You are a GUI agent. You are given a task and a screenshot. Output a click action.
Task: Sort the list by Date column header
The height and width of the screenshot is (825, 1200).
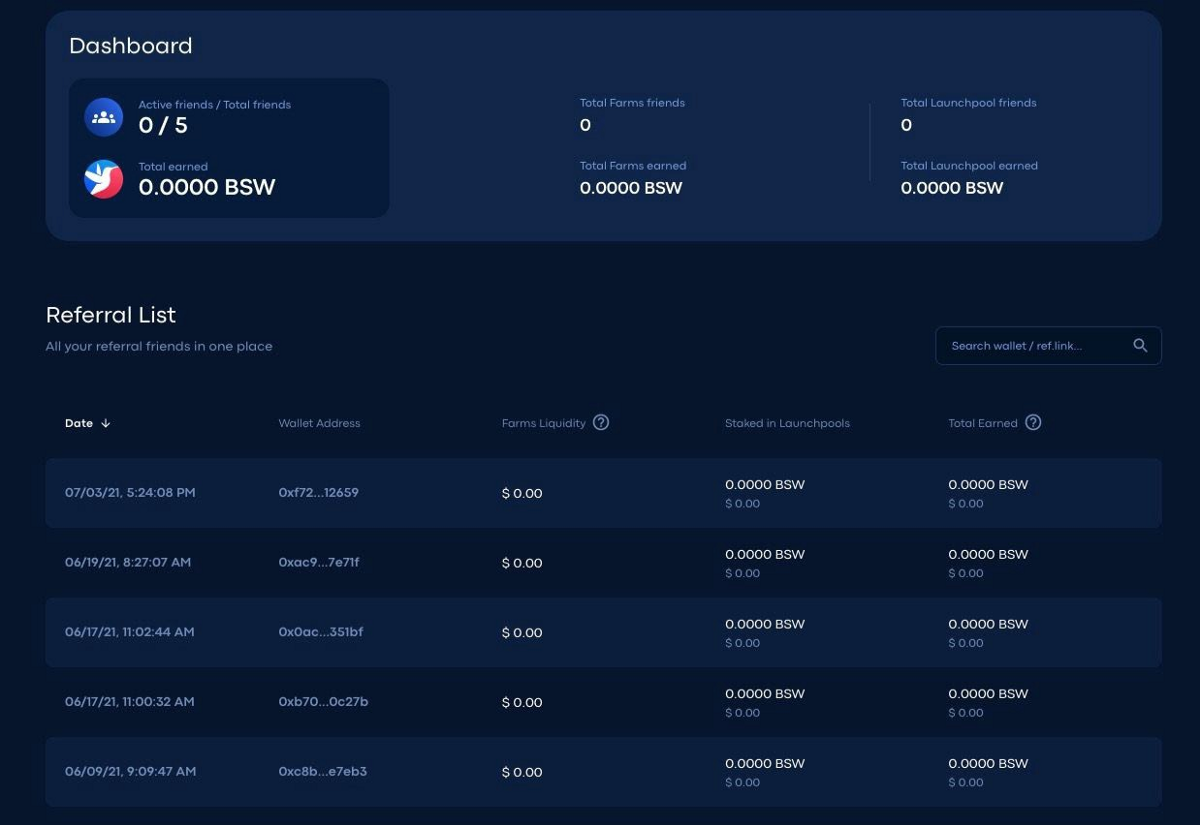(x=79, y=423)
